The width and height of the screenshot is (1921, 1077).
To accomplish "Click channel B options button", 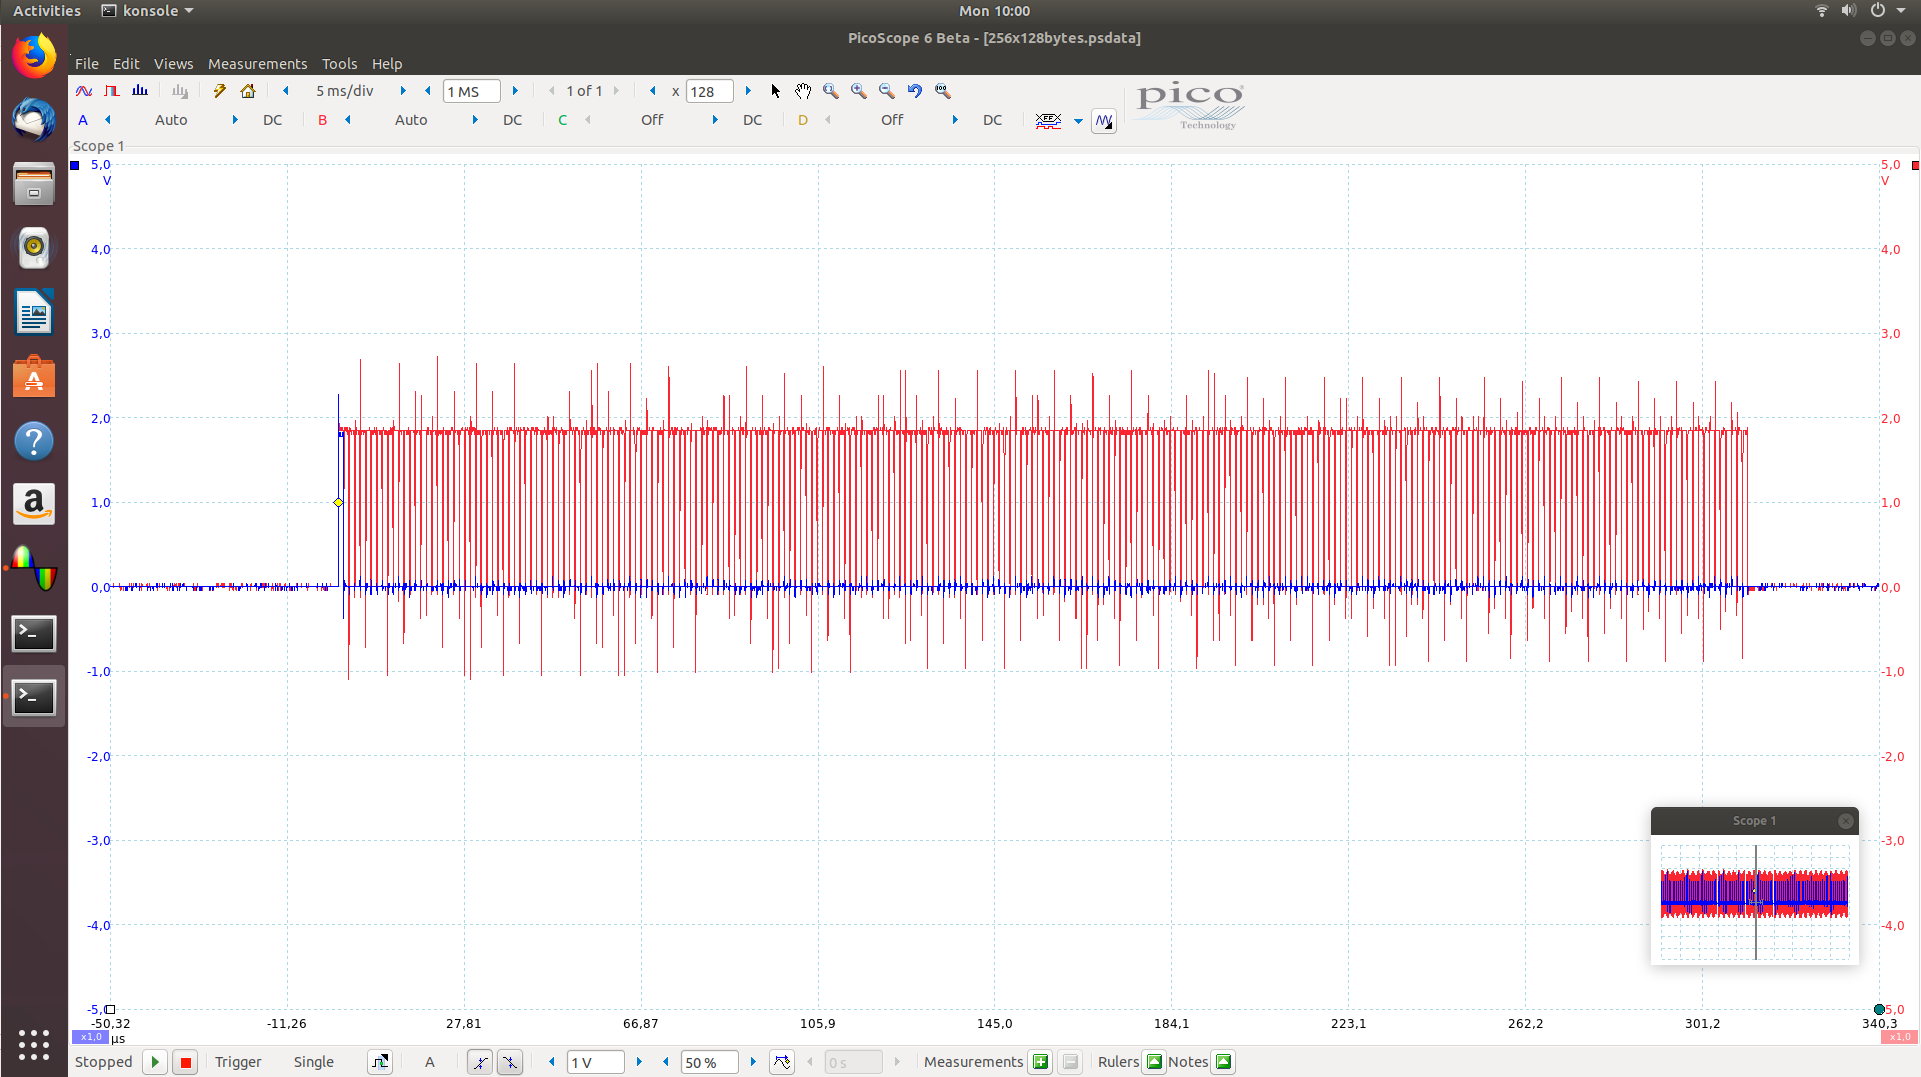I will pos(322,120).
